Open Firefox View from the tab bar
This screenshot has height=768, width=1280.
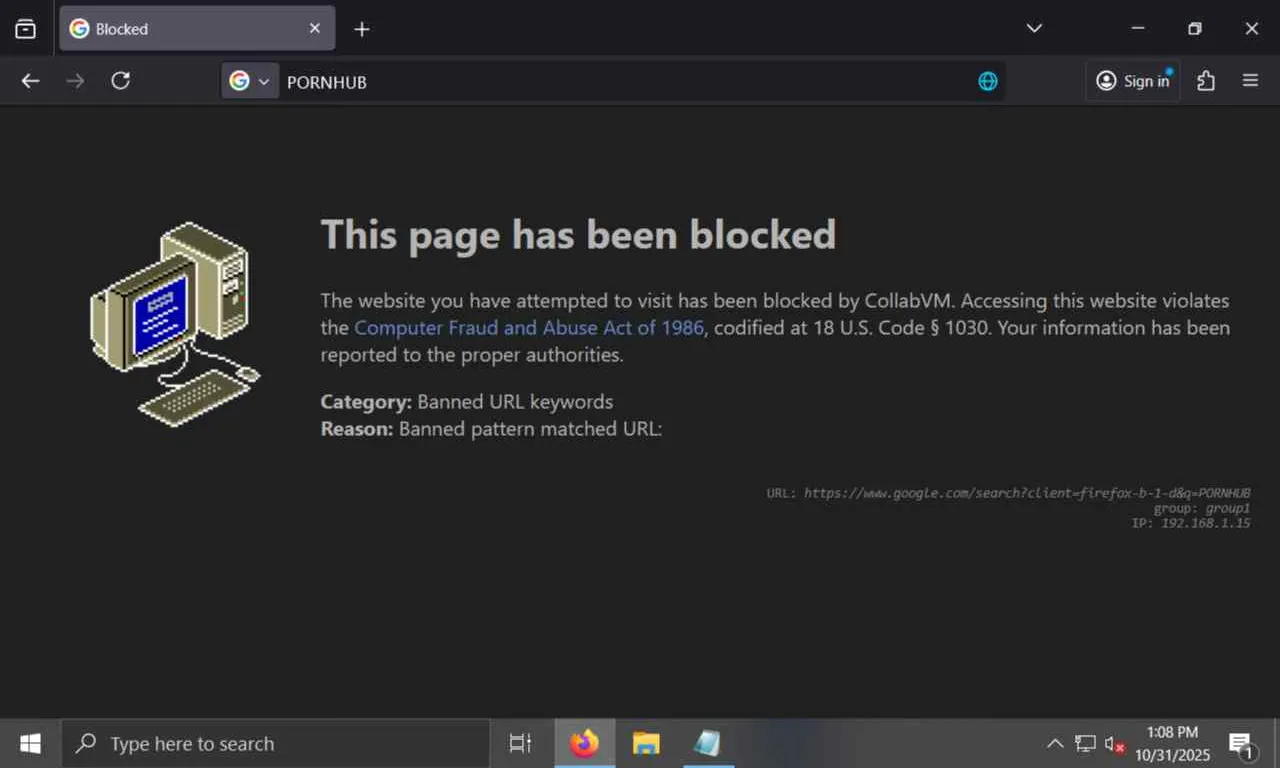click(x=26, y=29)
